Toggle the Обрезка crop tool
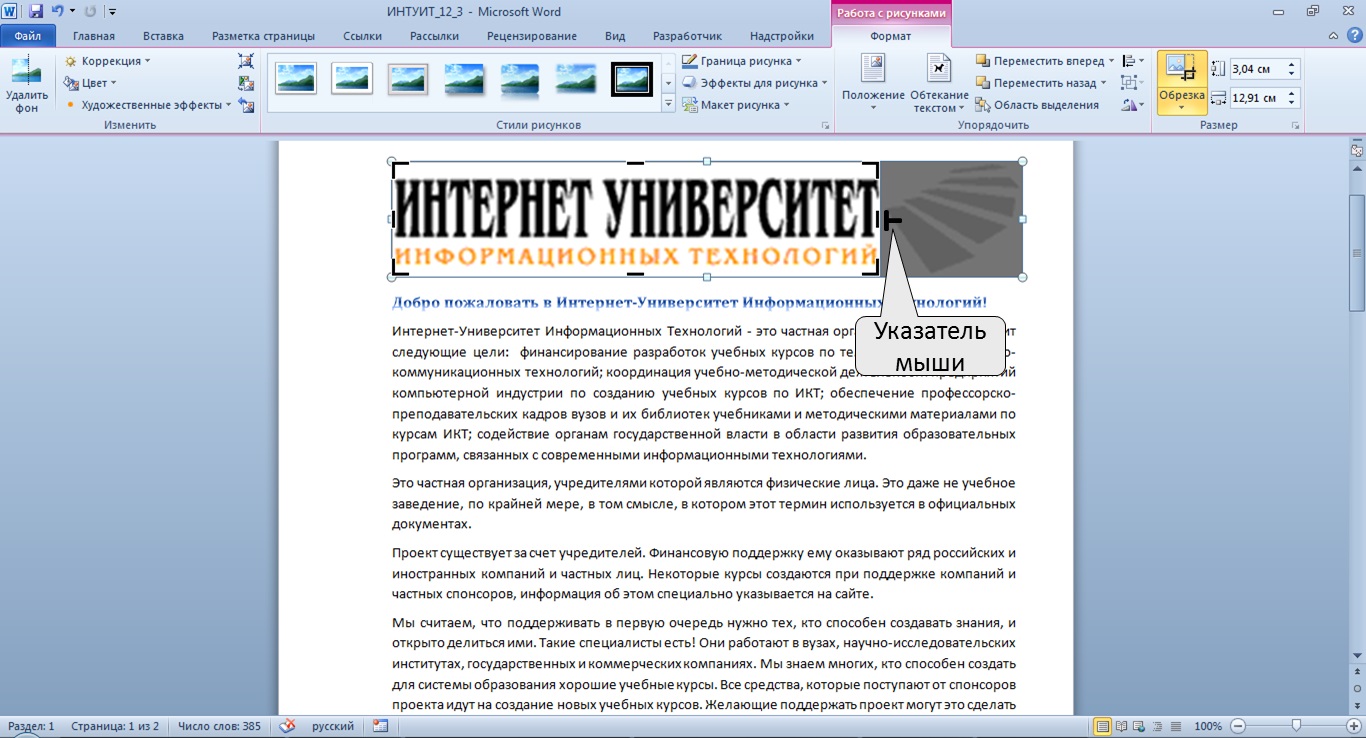1366x738 pixels. pos(1182,69)
